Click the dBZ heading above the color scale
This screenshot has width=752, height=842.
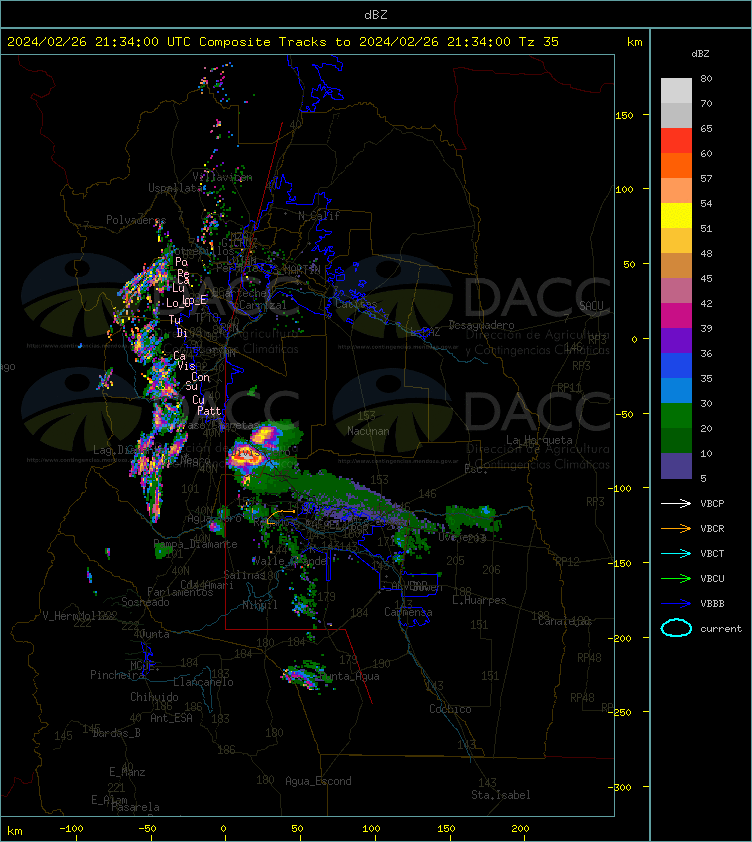(700, 54)
